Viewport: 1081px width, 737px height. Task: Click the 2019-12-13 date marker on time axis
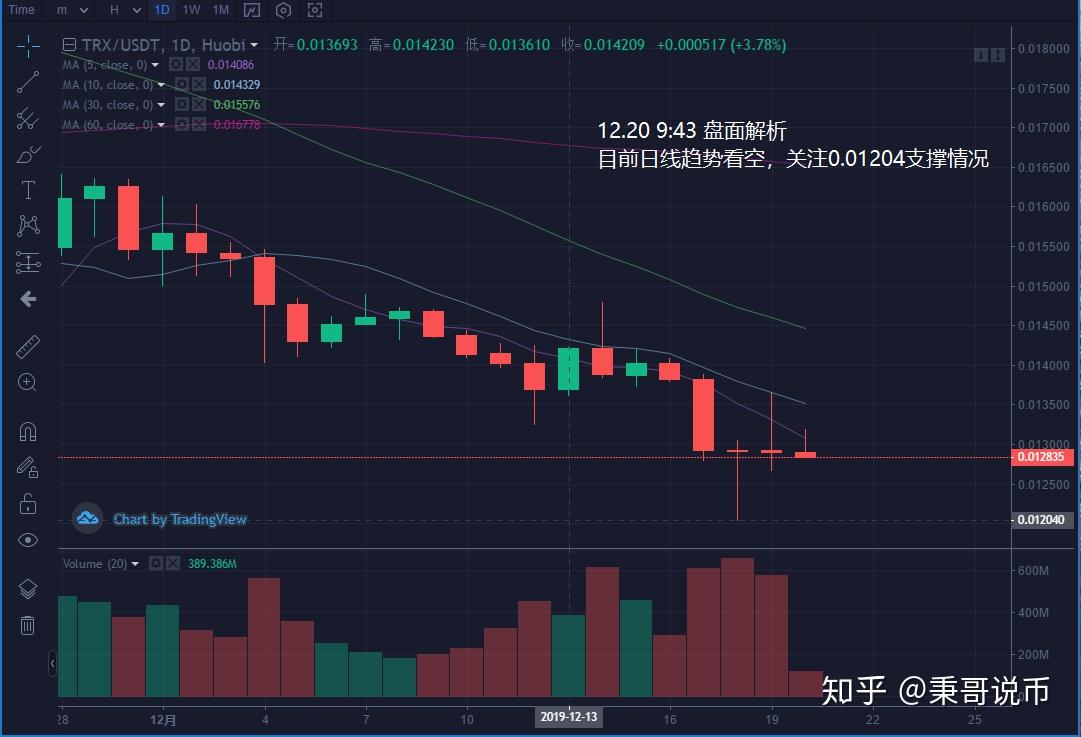click(x=569, y=717)
